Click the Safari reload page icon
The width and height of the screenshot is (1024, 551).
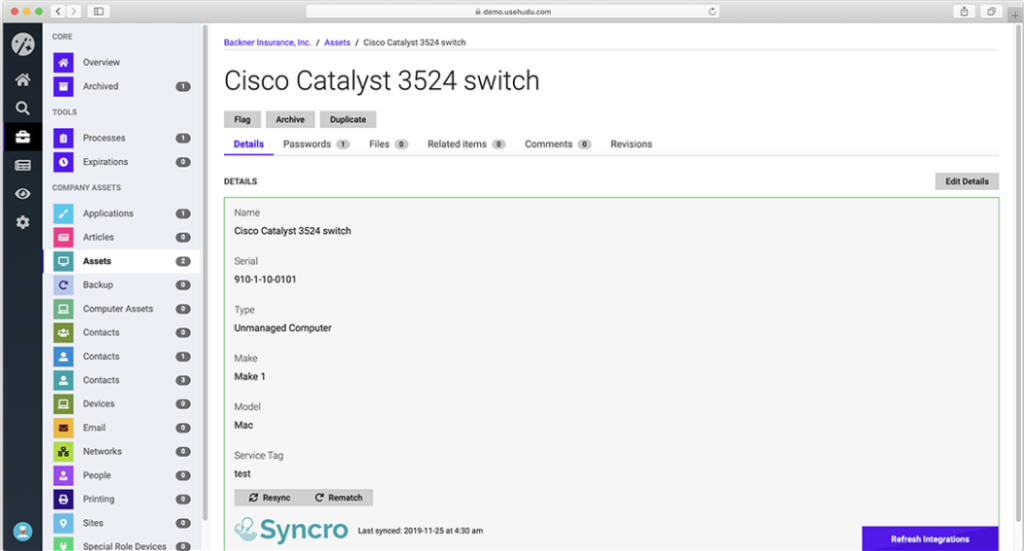click(712, 11)
